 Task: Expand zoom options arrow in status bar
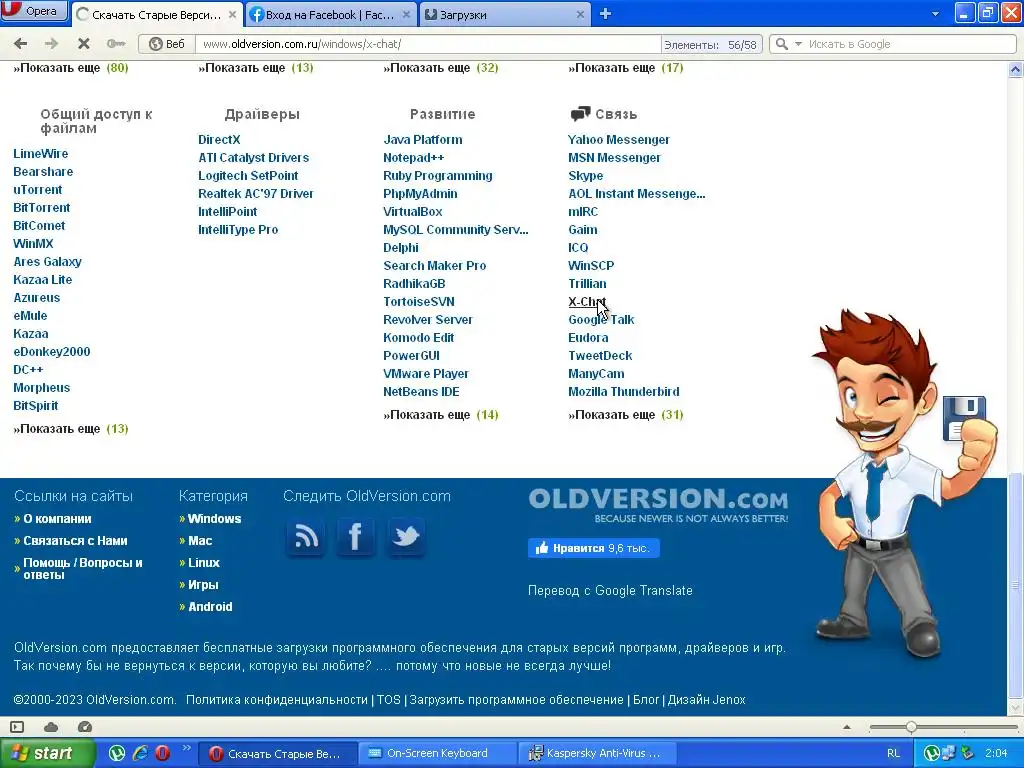coord(847,727)
